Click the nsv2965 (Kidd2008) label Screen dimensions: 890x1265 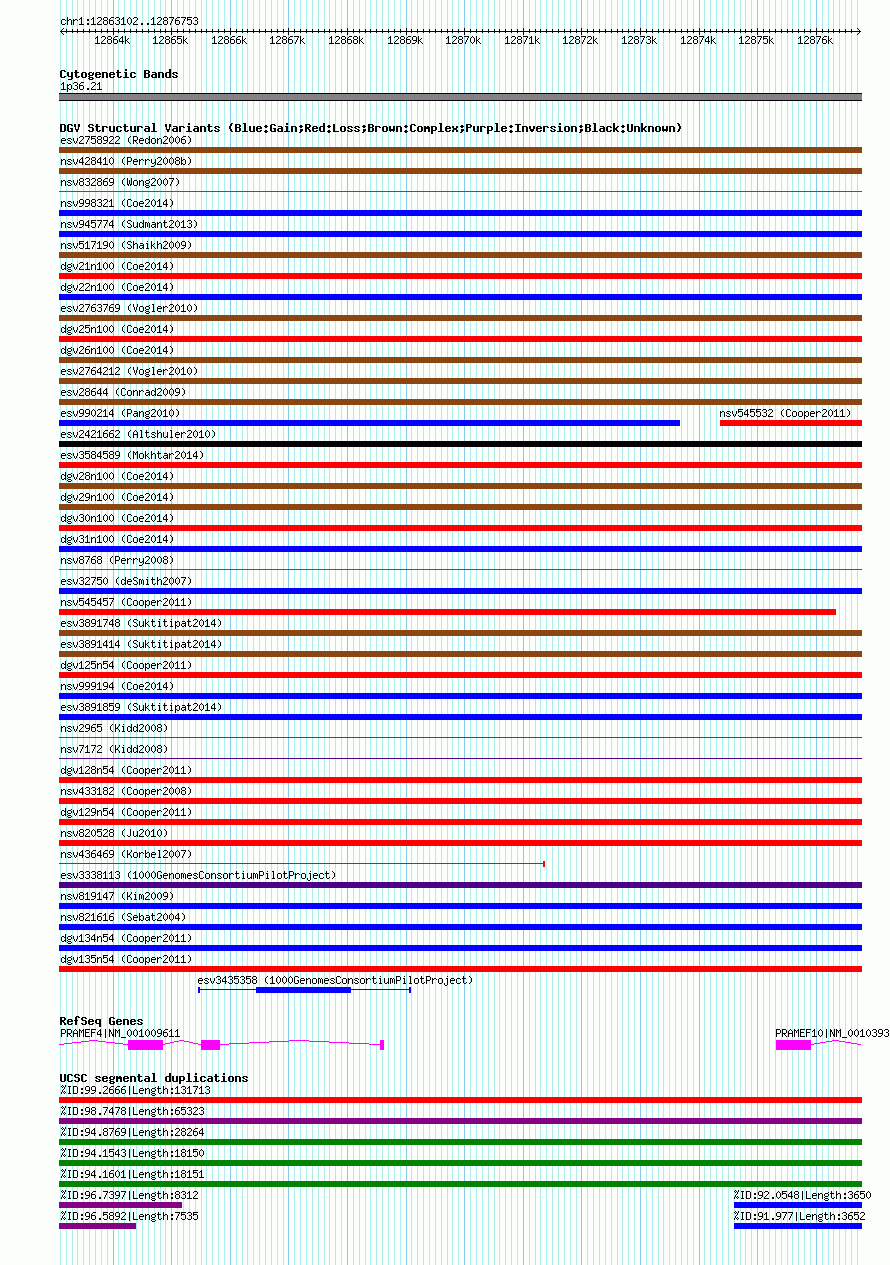114,728
